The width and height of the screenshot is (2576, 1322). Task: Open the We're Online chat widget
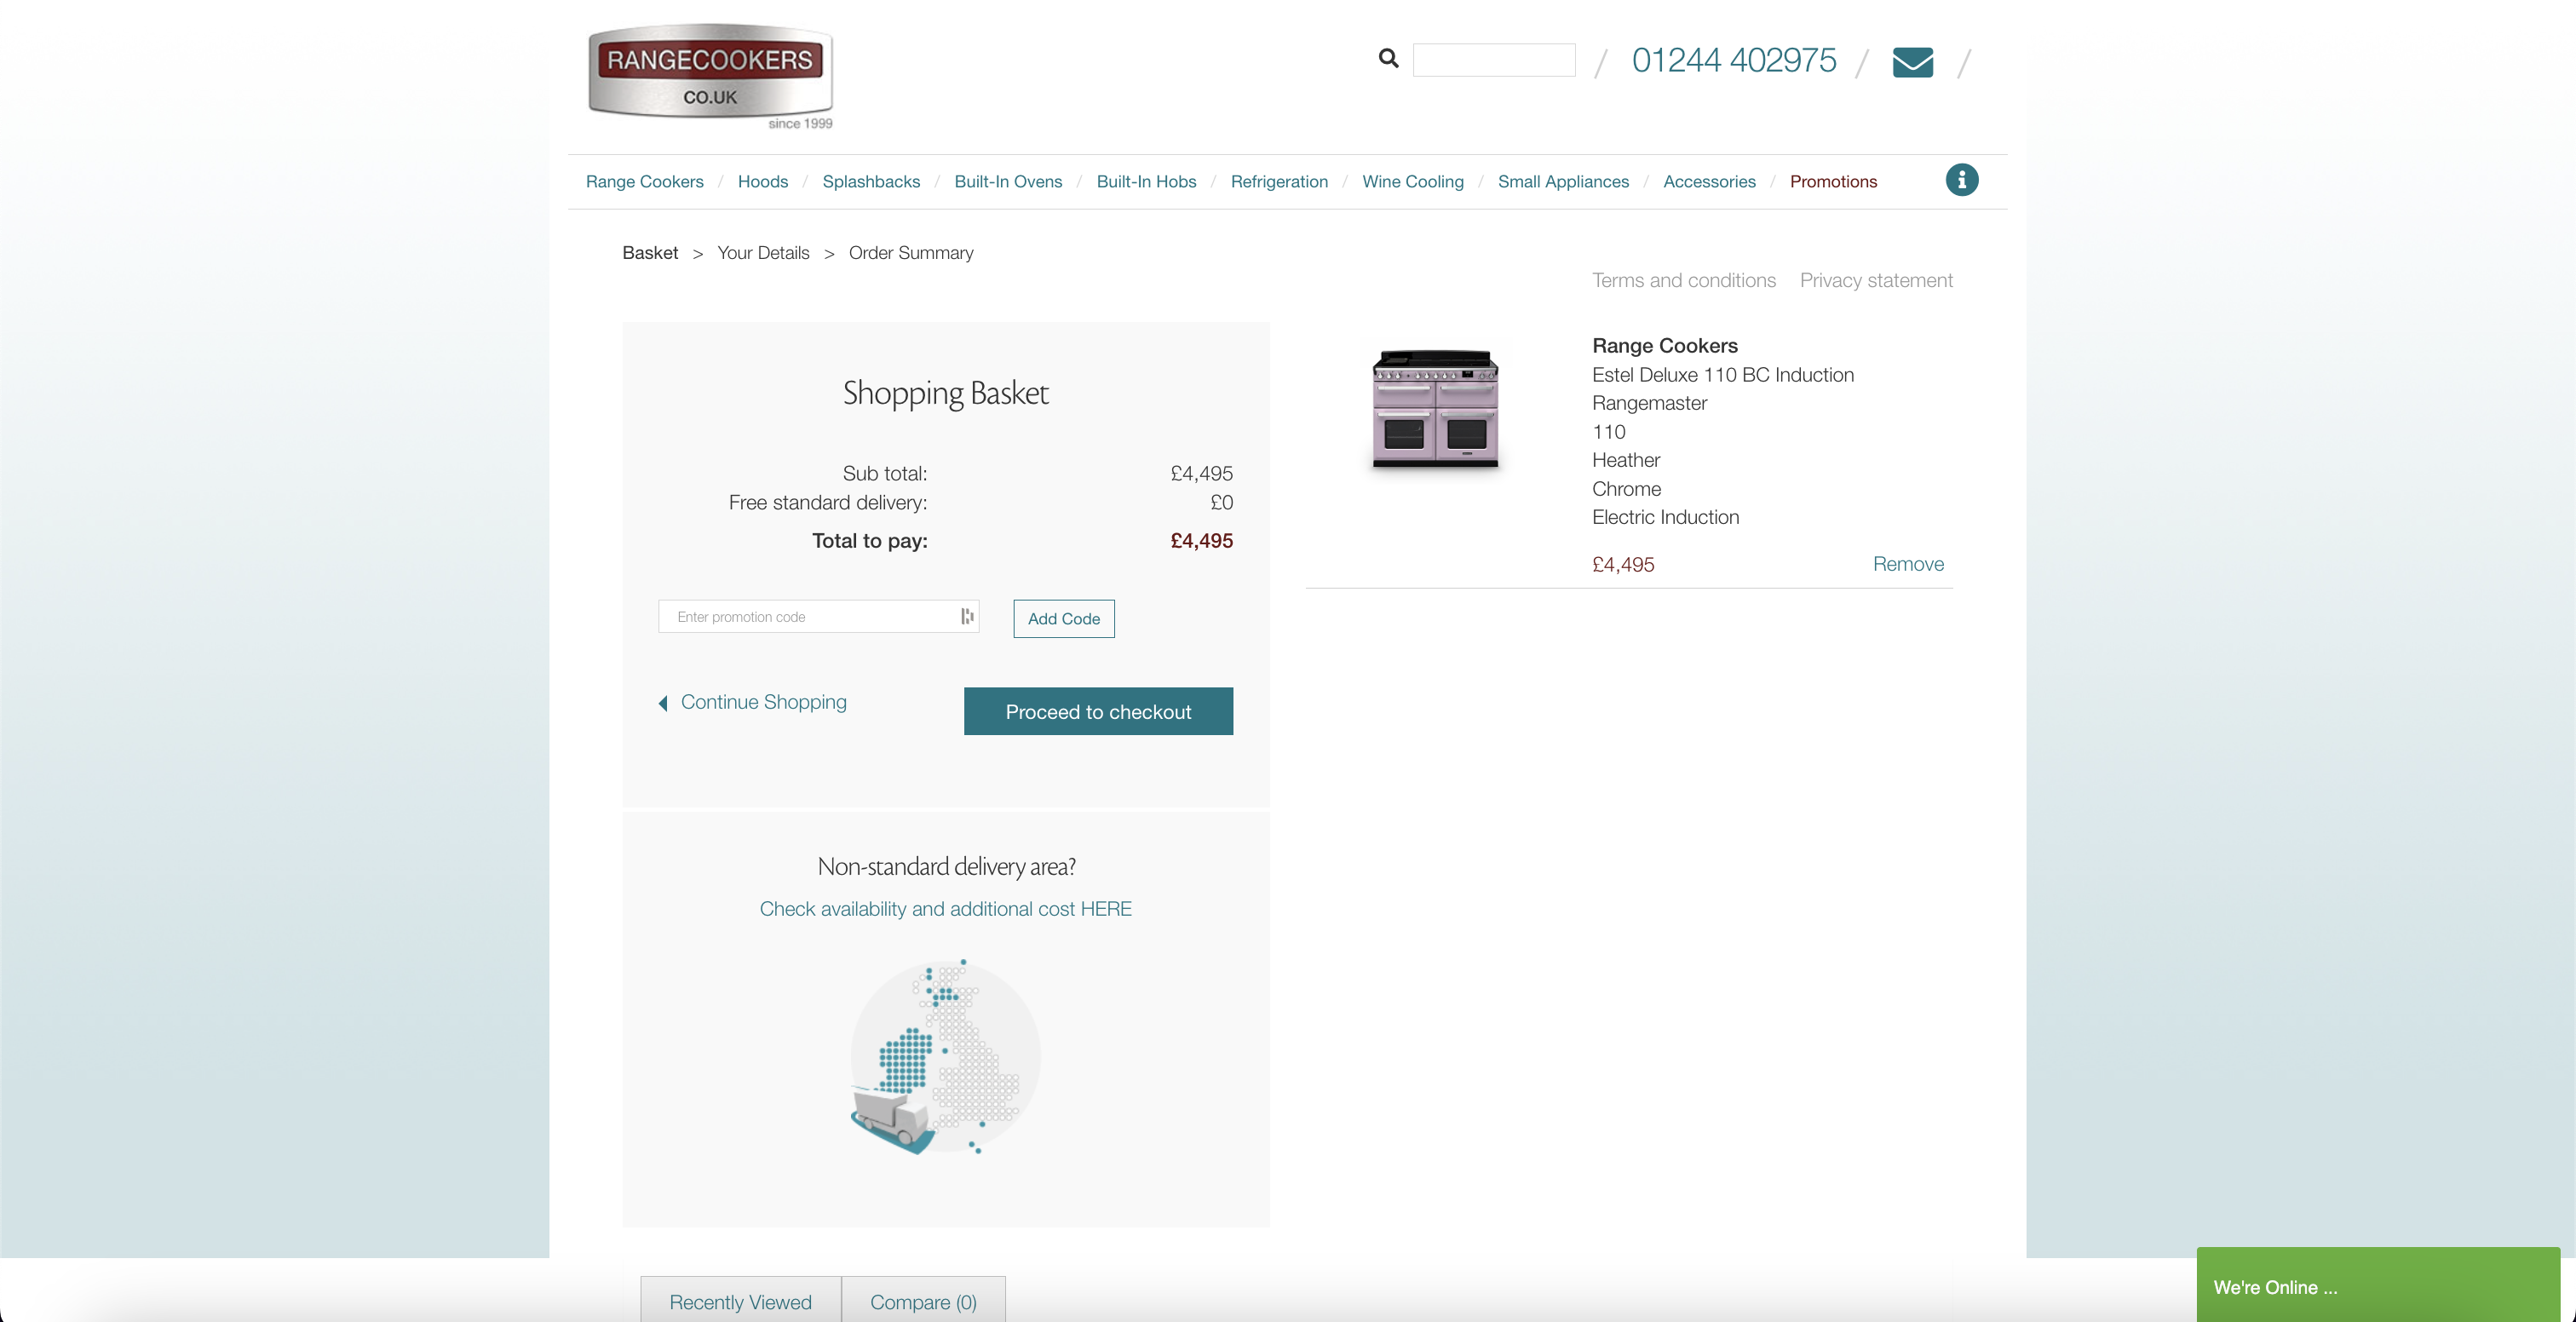point(2377,1285)
